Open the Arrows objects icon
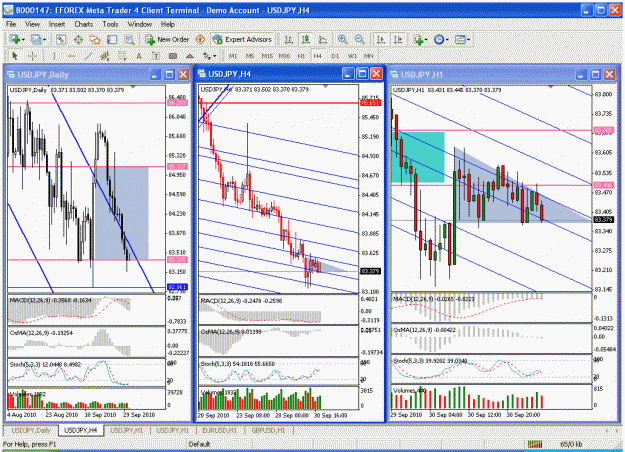The image size is (625, 452). click(x=206, y=56)
